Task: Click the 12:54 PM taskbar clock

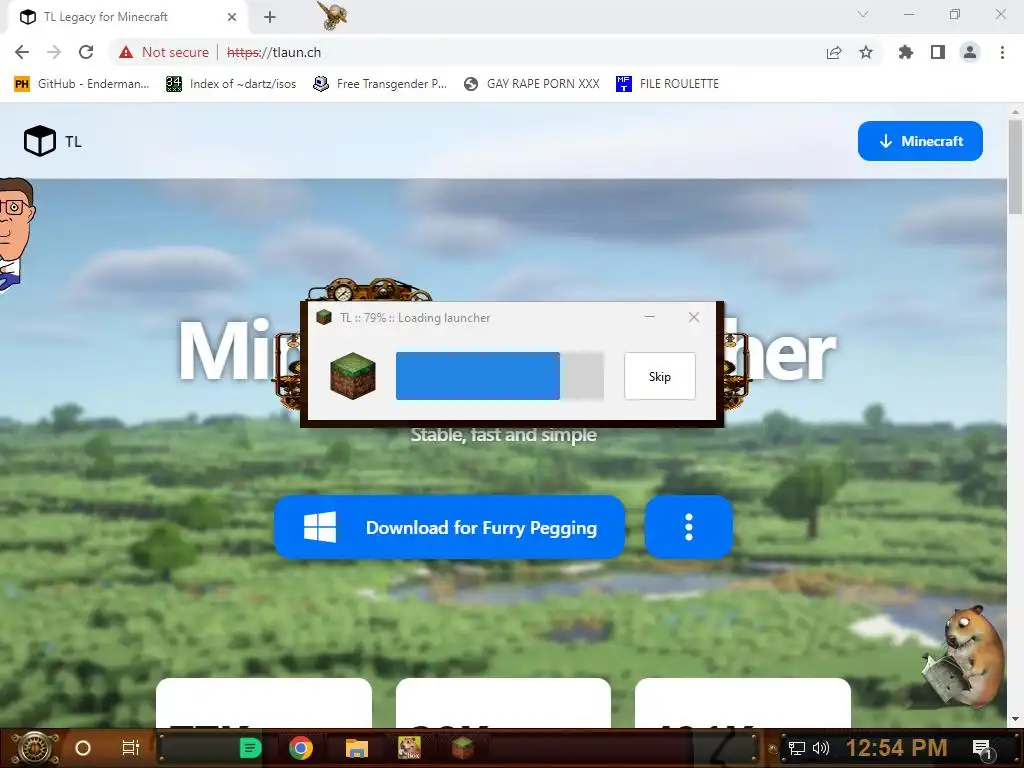Action: 897,748
